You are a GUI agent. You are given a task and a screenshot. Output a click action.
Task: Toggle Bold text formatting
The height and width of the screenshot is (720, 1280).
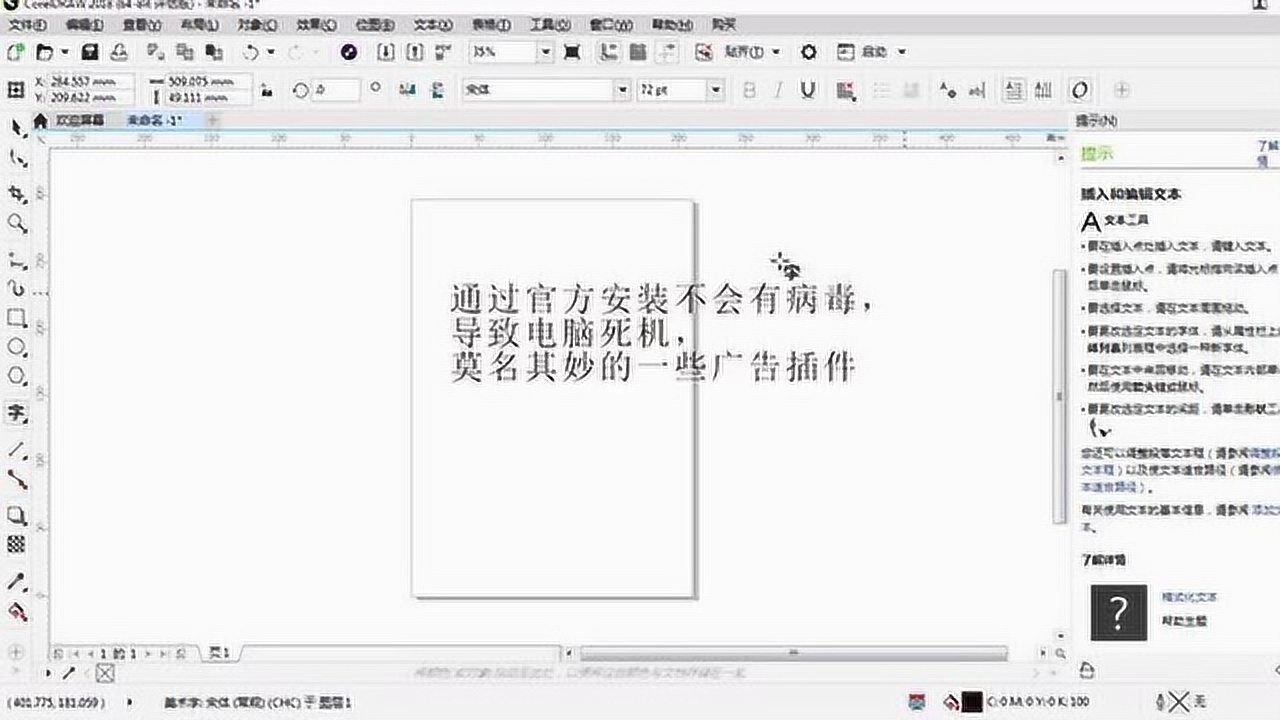[749, 90]
